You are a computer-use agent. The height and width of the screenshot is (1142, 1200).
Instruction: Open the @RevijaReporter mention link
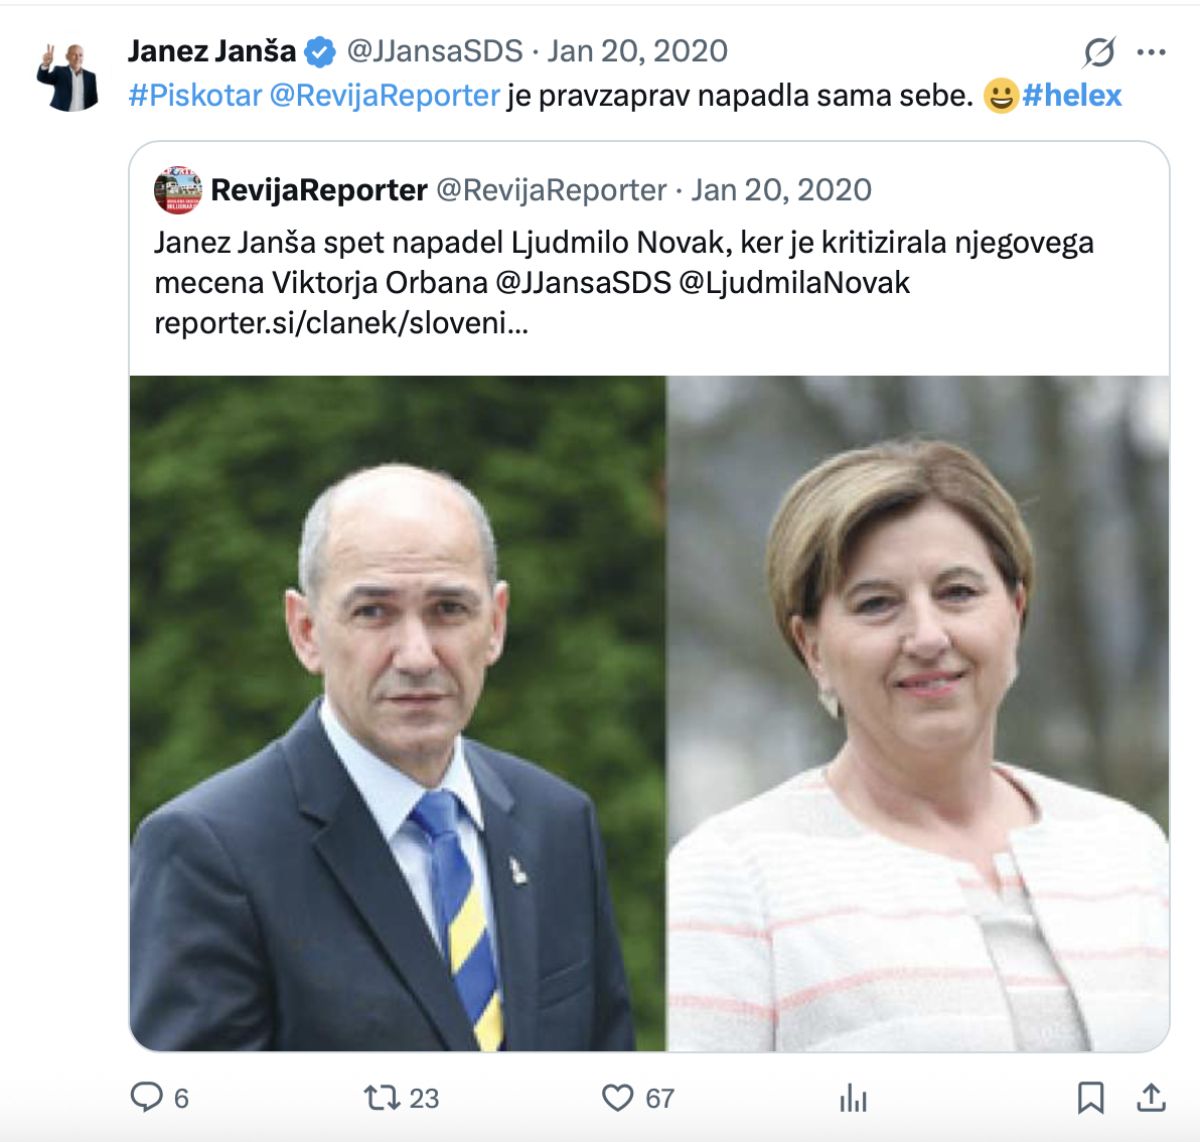pos(385,95)
